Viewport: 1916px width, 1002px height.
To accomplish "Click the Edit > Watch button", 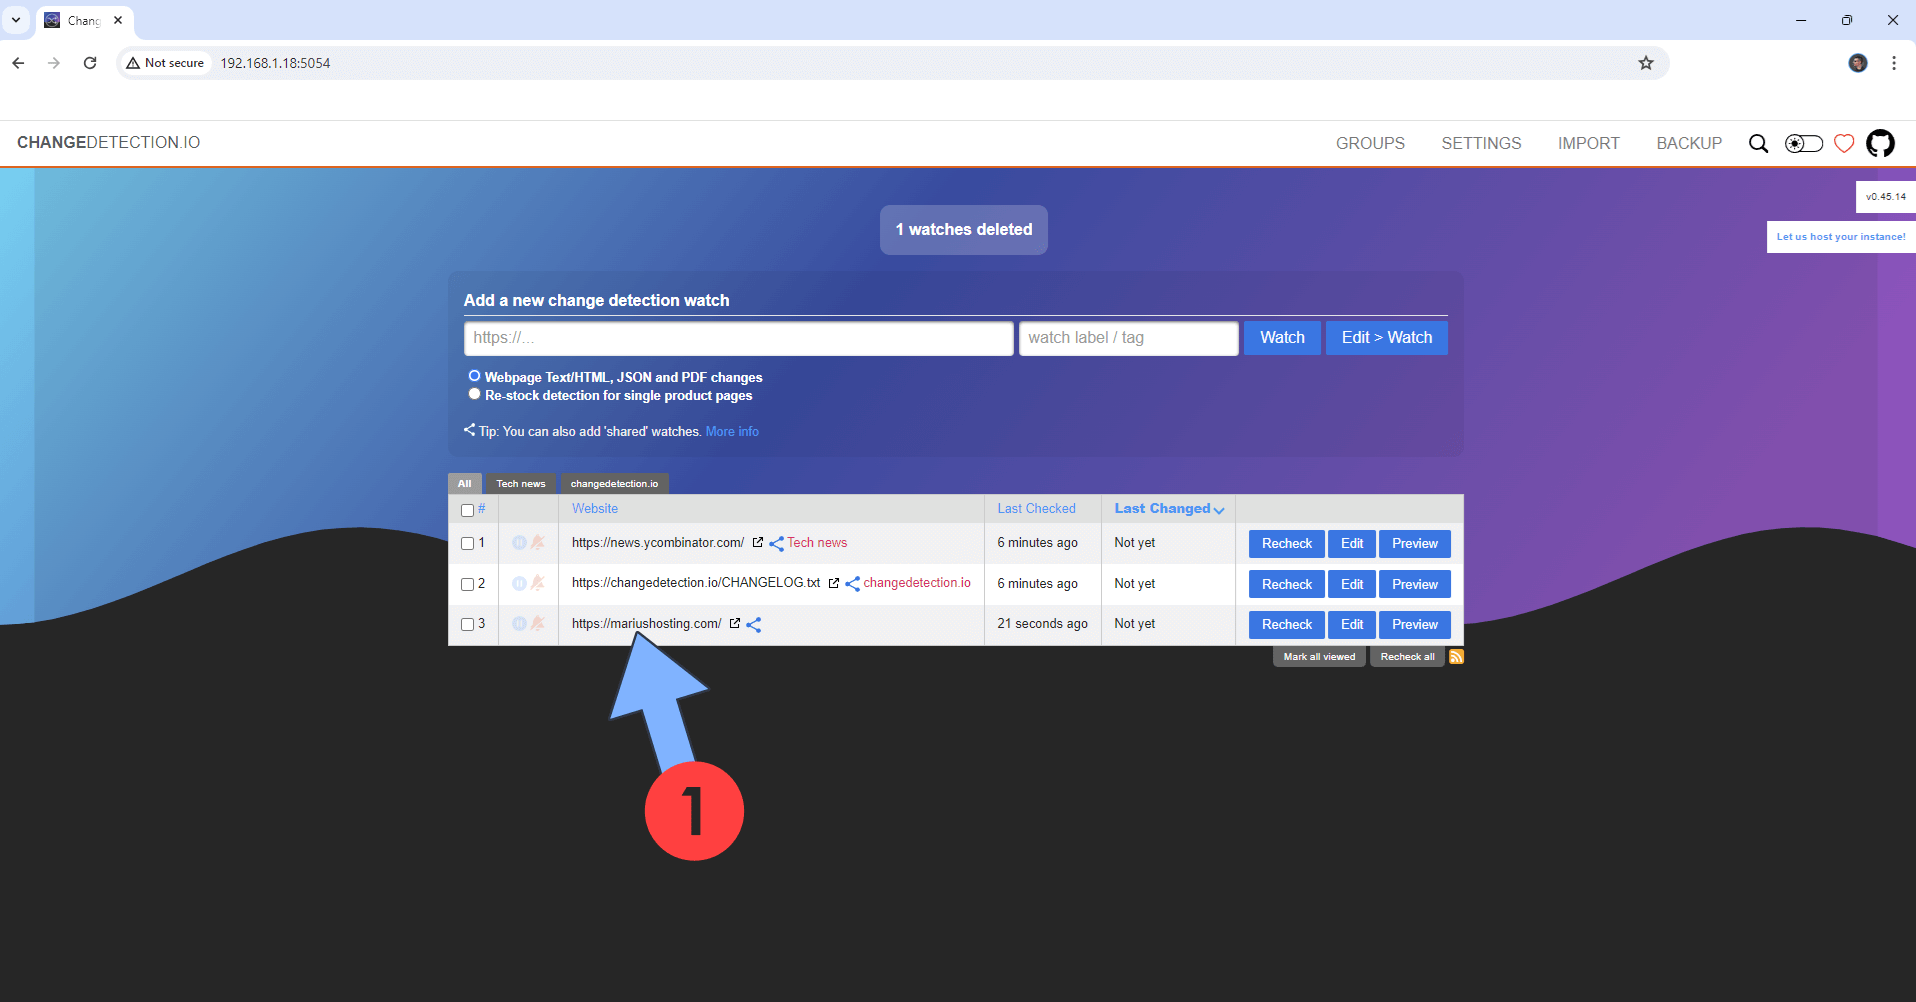I will click(1387, 338).
